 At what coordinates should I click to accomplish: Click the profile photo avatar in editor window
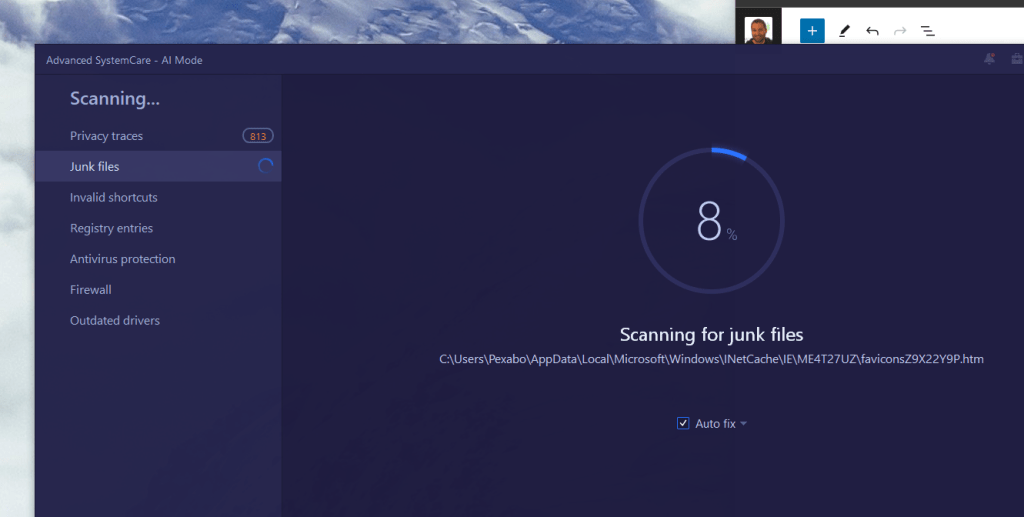click(x=758, y=31)
